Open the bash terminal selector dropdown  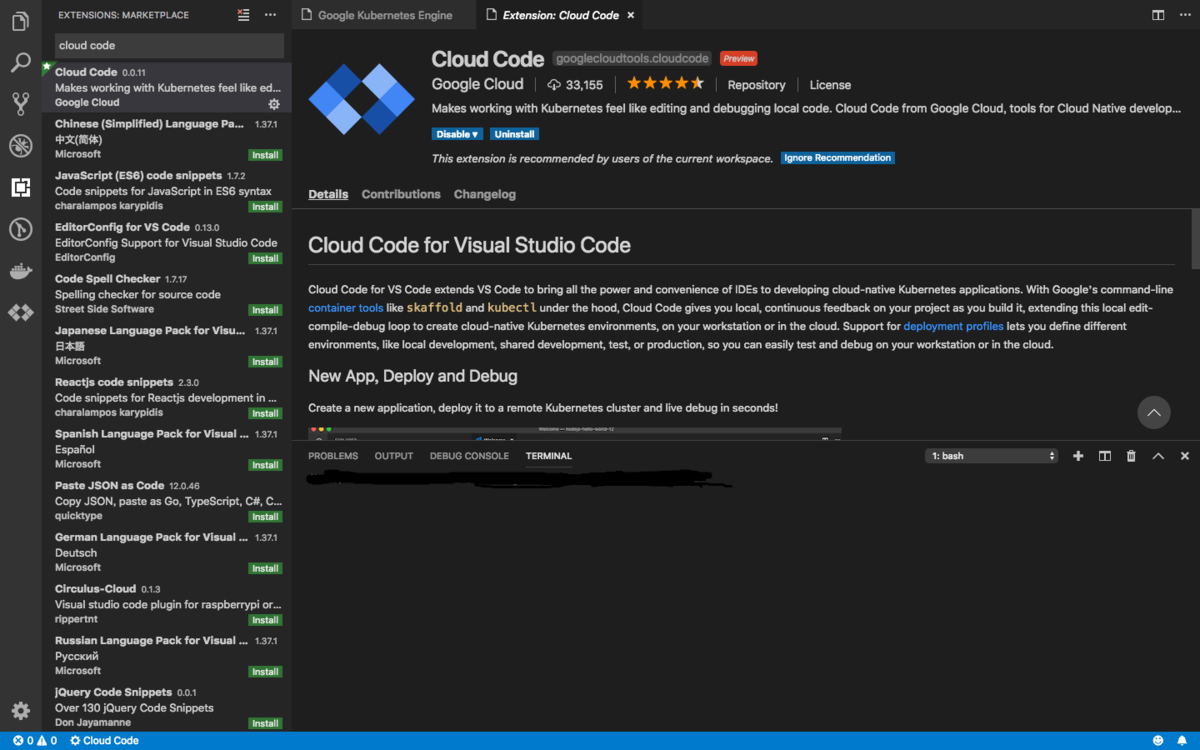(990, 455)
